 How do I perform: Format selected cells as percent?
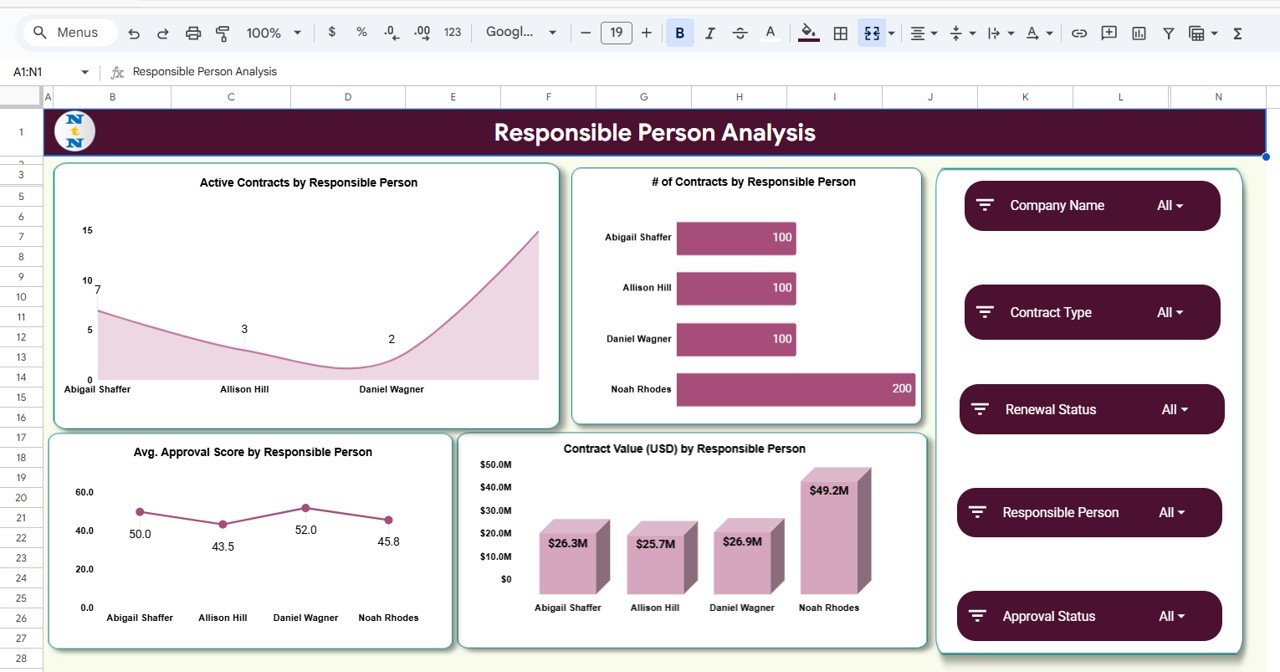click(361, 32)
